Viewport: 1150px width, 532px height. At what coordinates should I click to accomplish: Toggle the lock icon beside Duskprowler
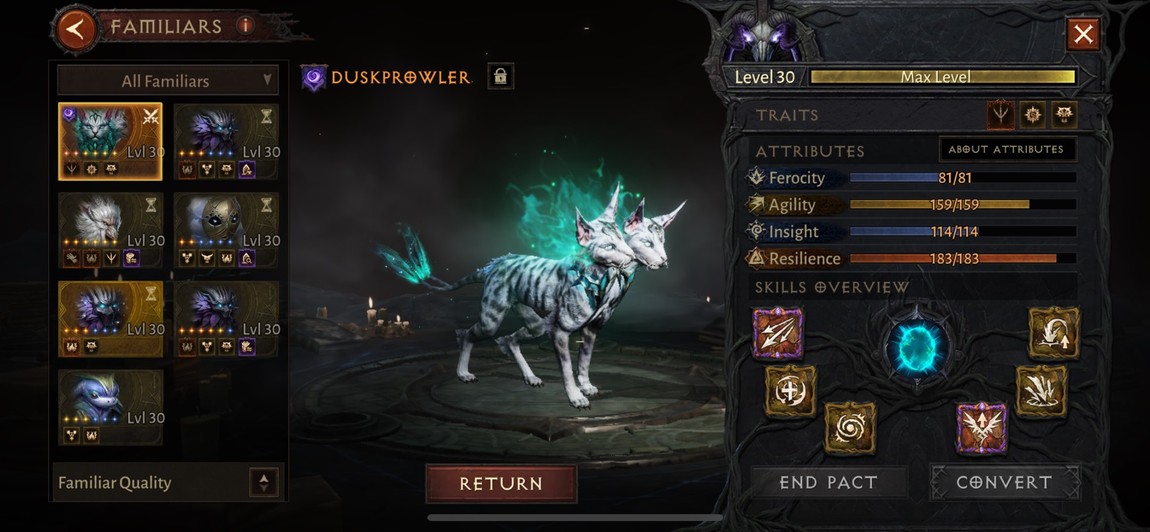[x=501, y=76]
